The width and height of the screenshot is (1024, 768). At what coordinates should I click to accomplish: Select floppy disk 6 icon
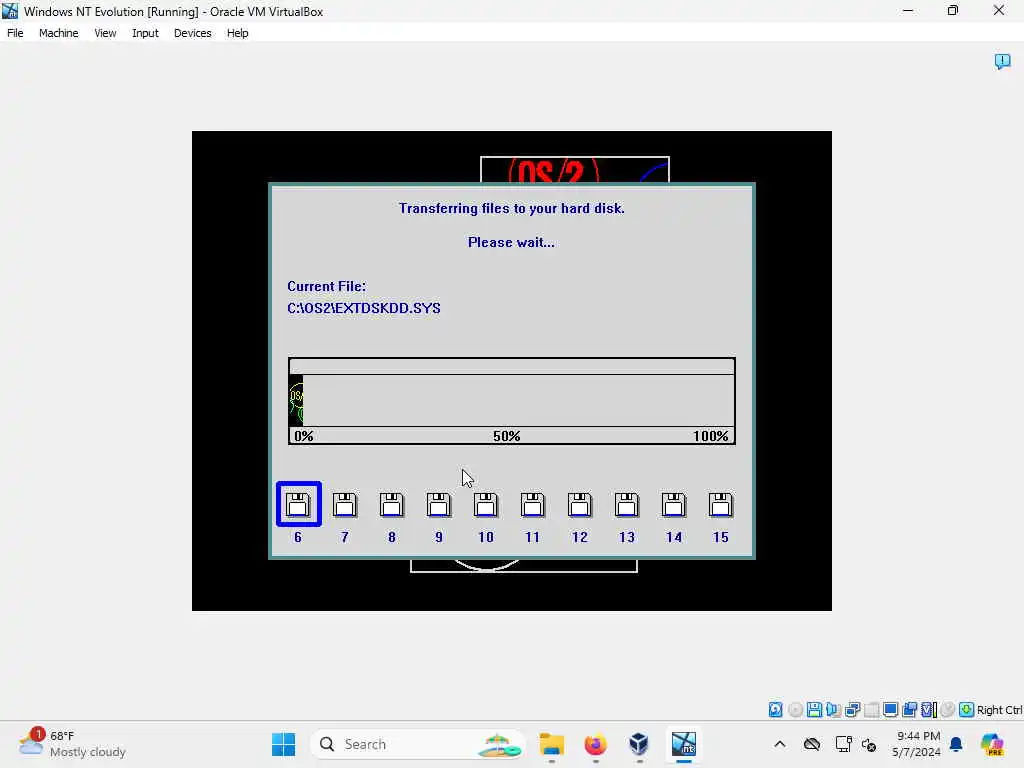pyautogui.click(x=298, y=504)
